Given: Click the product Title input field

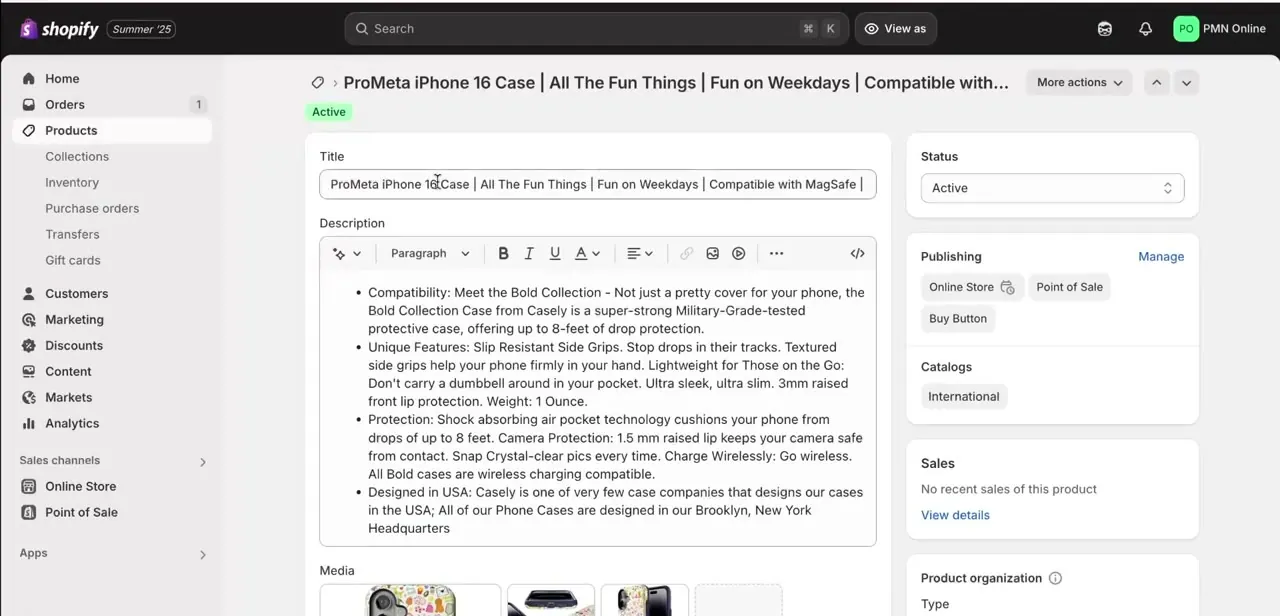Looking at the screenshot, I should 598,185.
